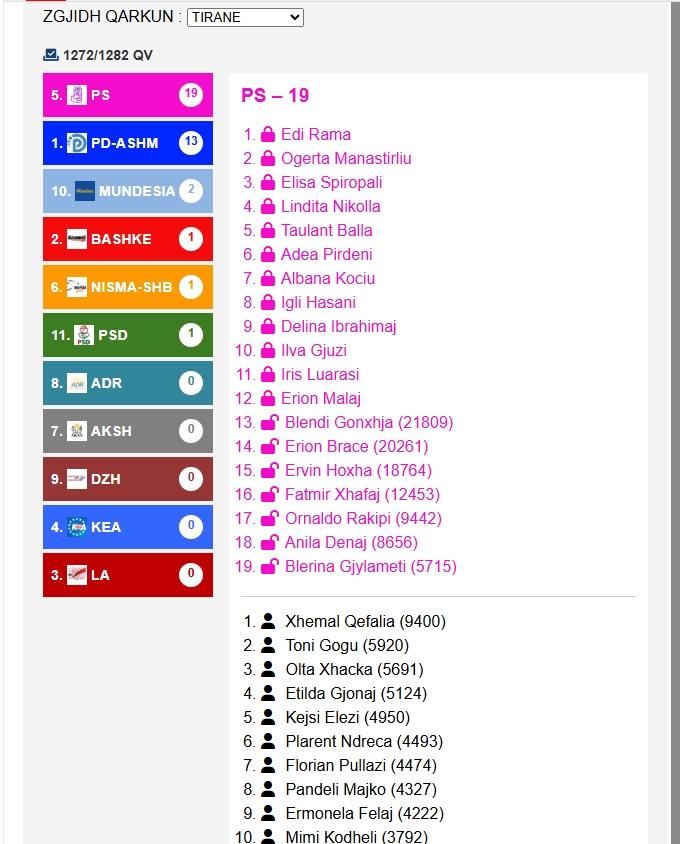Open the ZGJIDH QARKUN dropdown showing TIRANE
Viewport: 680px width, 844px height.
pos(245,17)
